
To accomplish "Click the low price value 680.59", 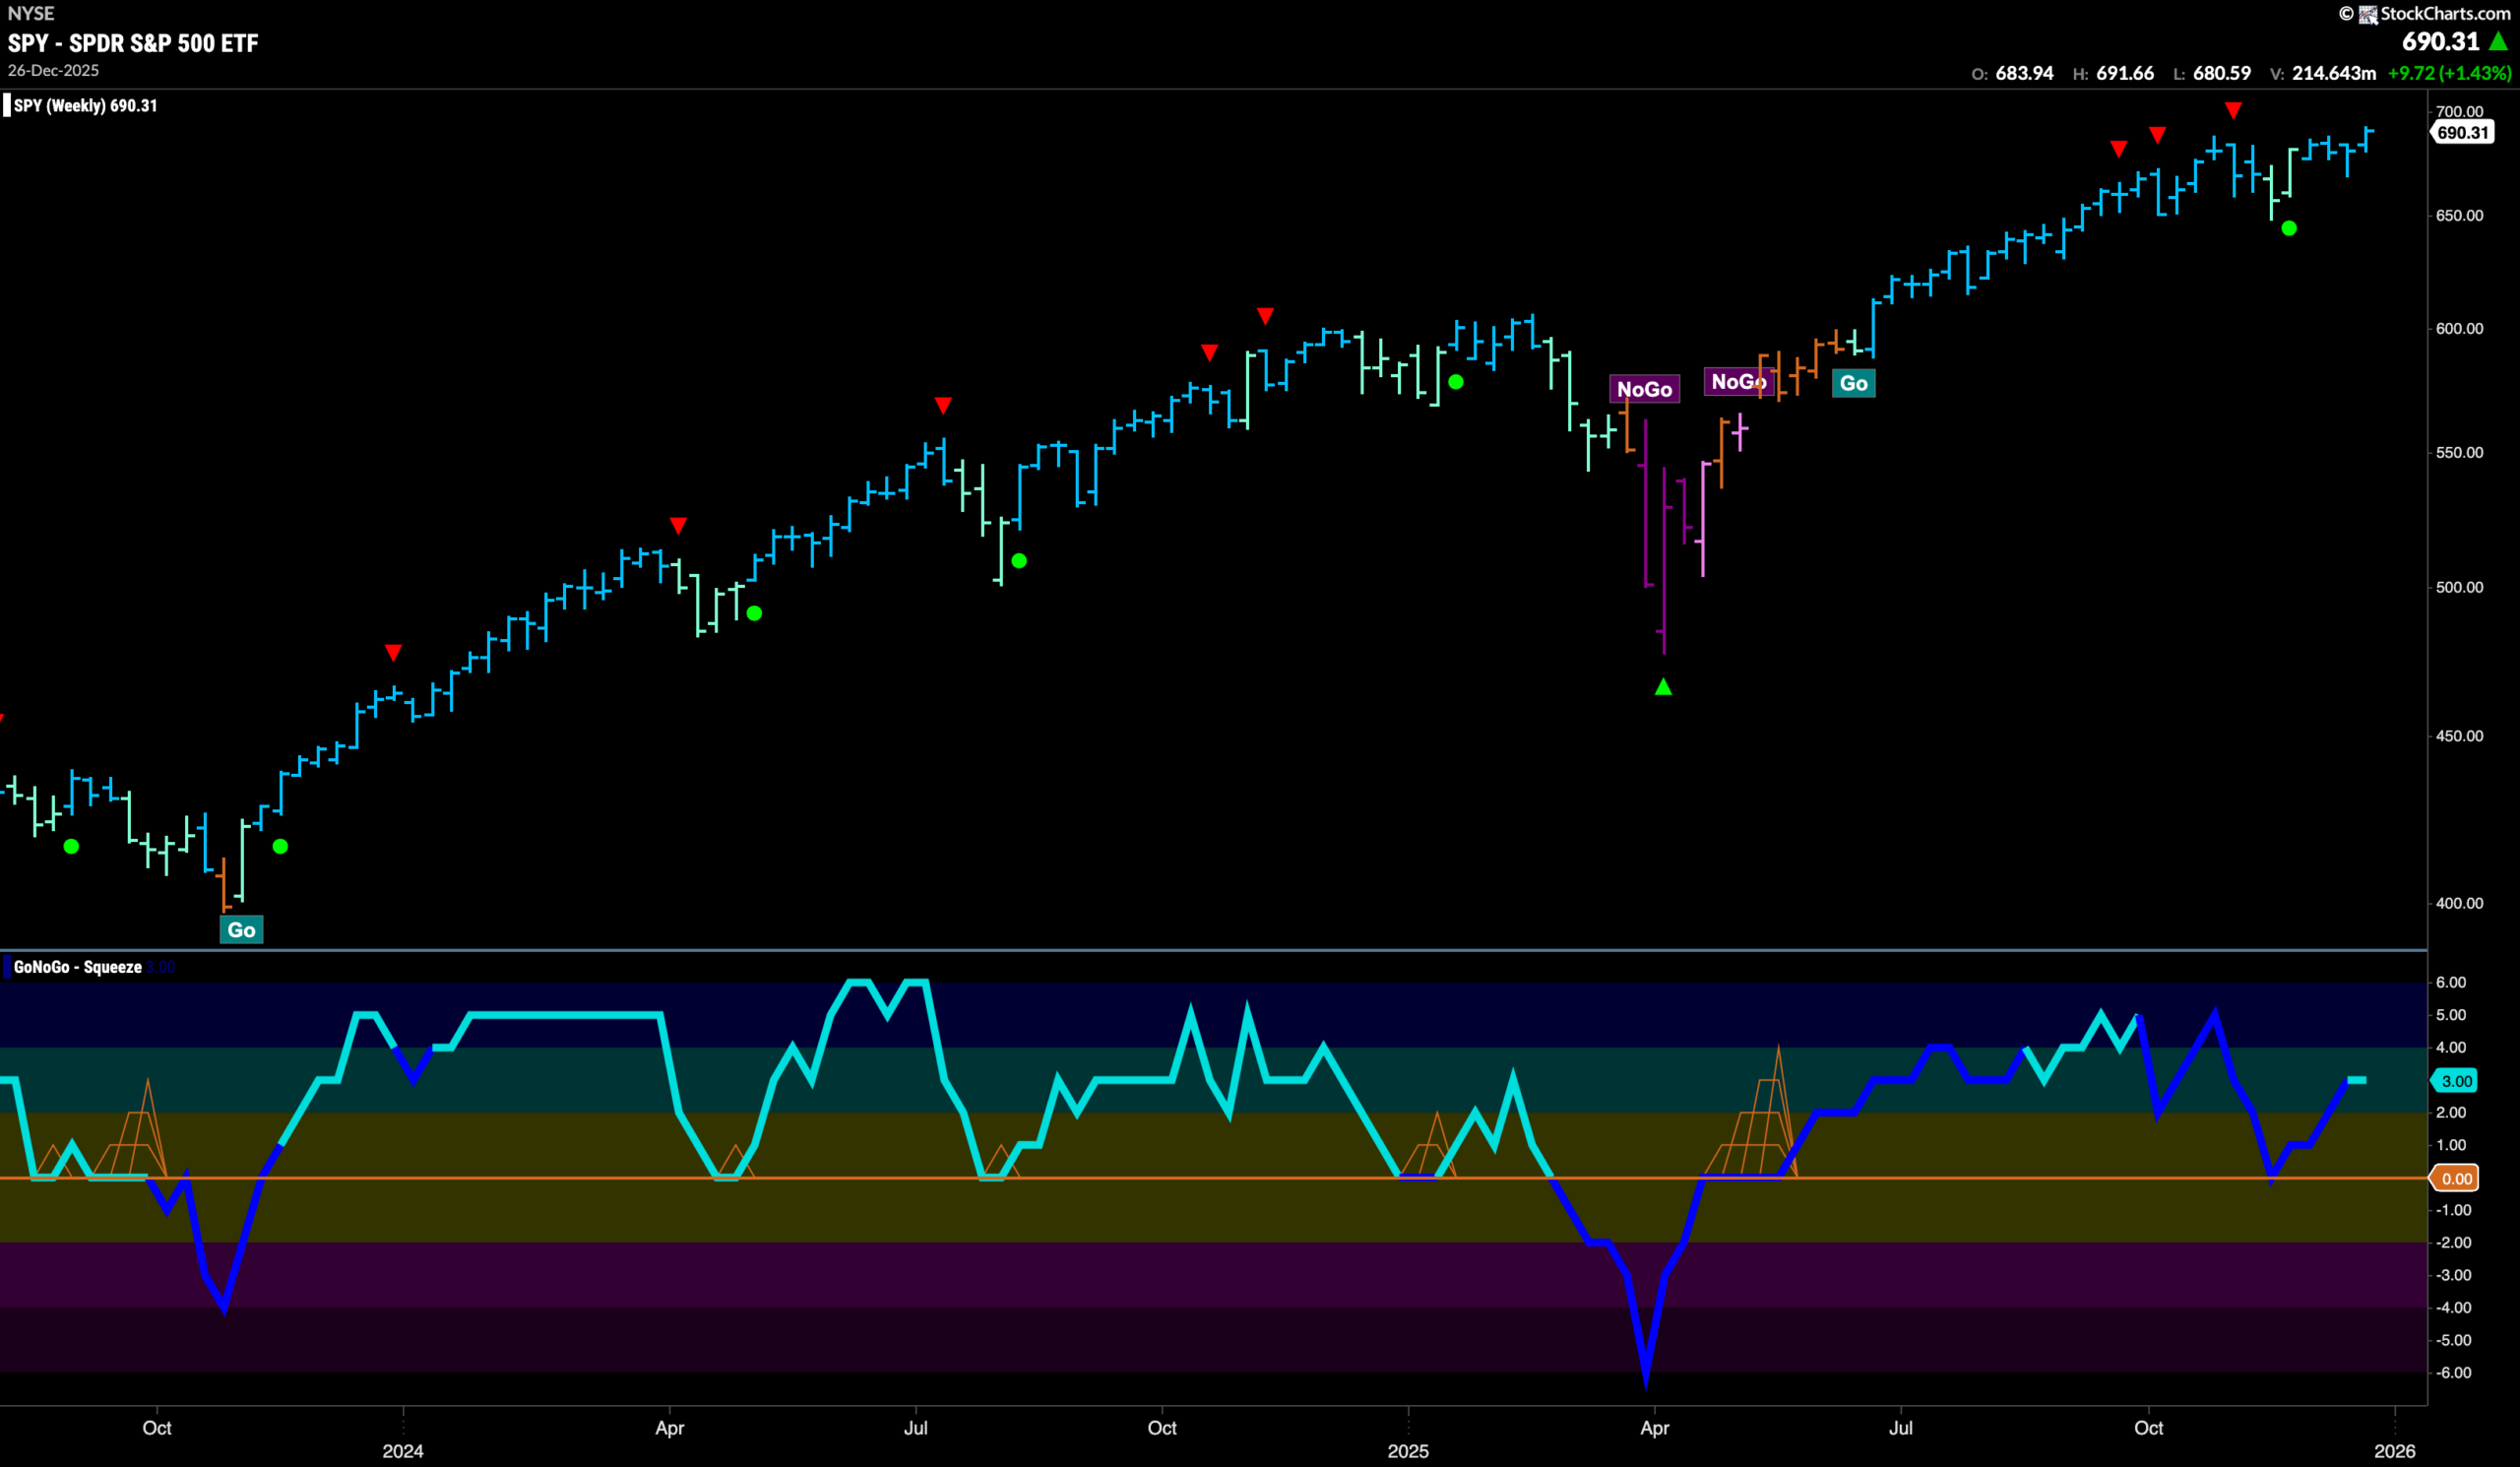I will (2221, 73).
